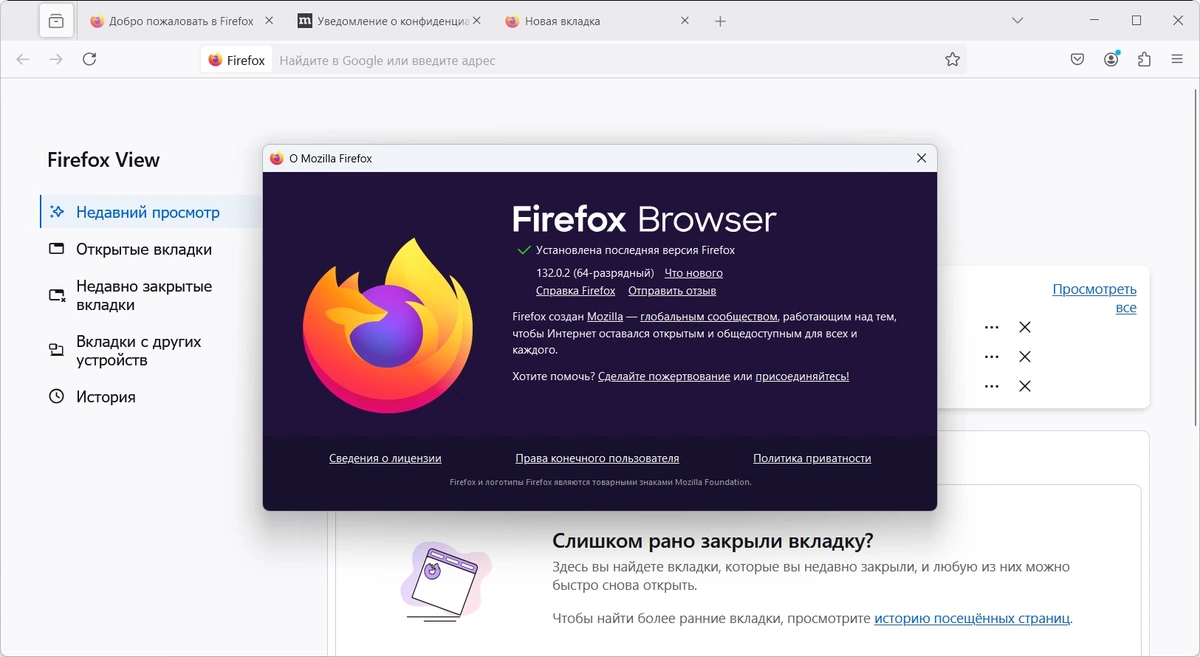Dismiss the third row with its X
The width and height of the screenshot is (1200, 657).
(x=1024, y=386)
